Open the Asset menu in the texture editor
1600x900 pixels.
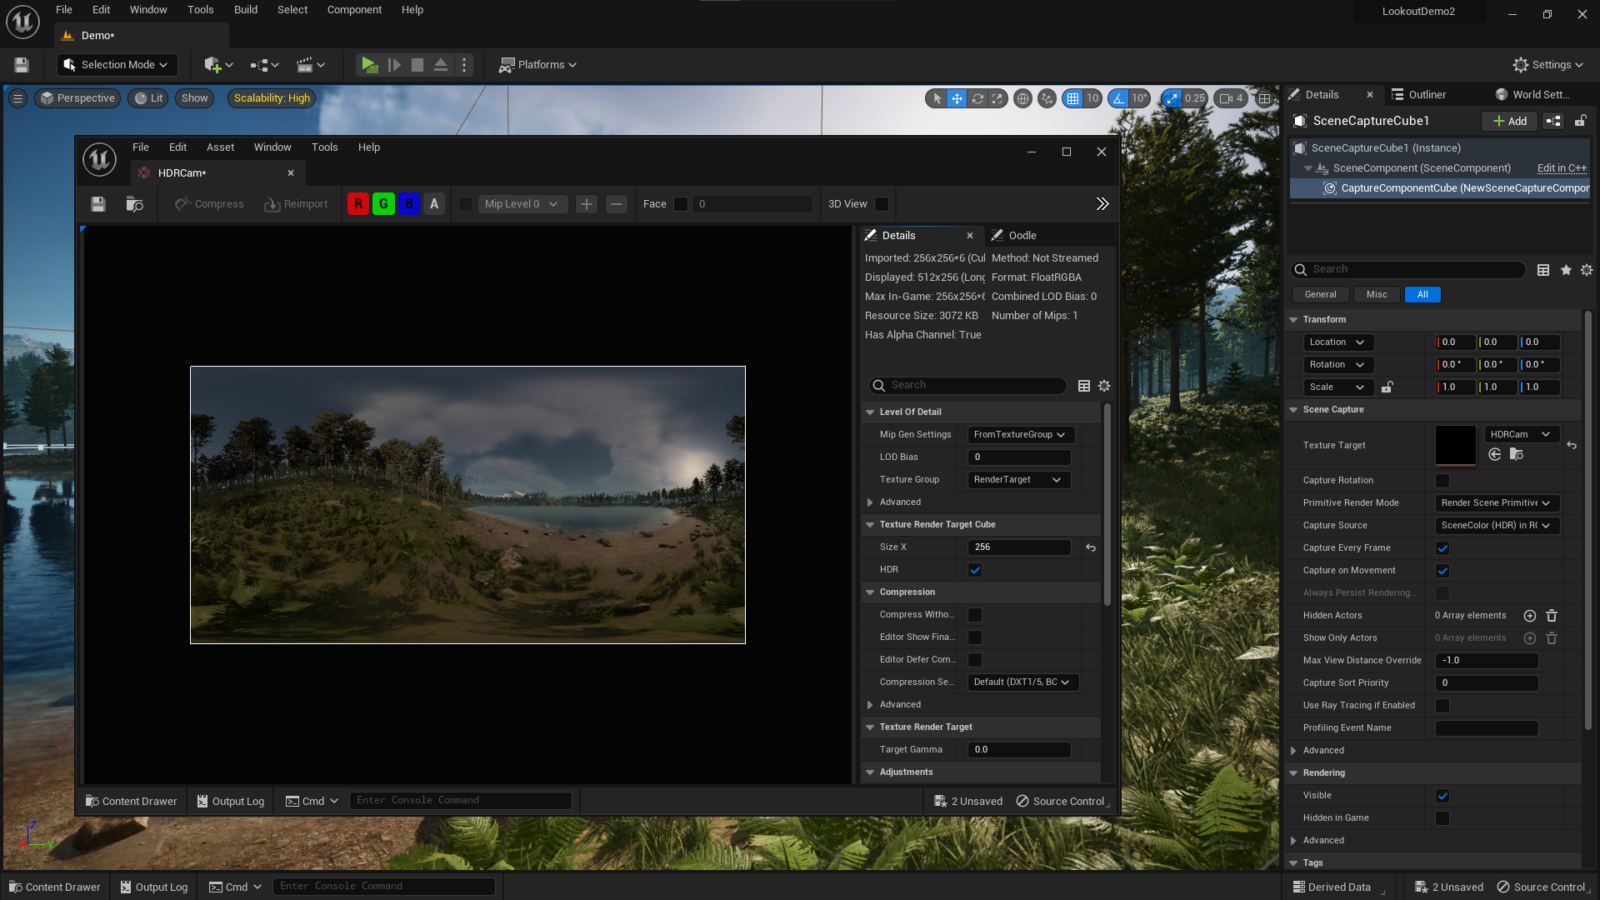coord(219,147)
